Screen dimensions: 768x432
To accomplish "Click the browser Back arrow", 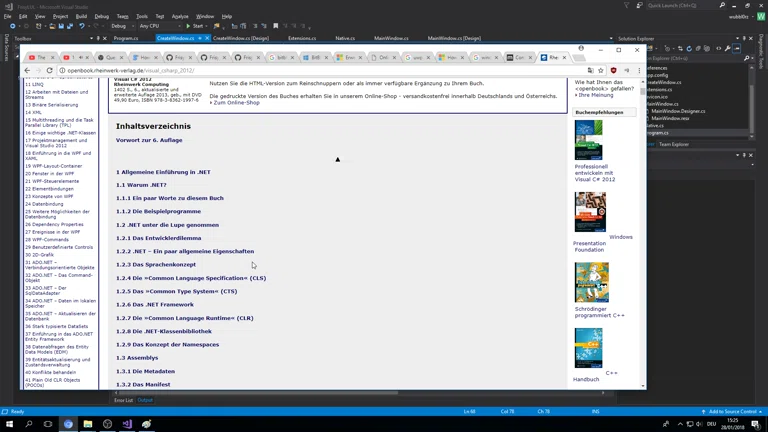I will tap(27, 71).
